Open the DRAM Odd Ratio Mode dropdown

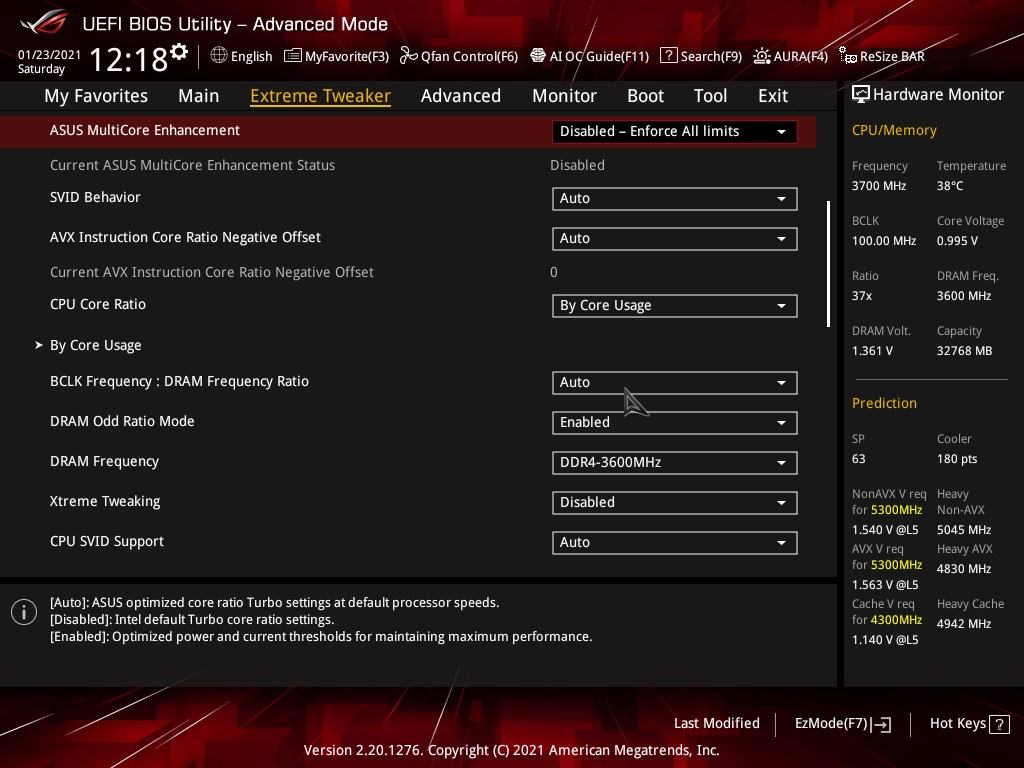[675, 423]
